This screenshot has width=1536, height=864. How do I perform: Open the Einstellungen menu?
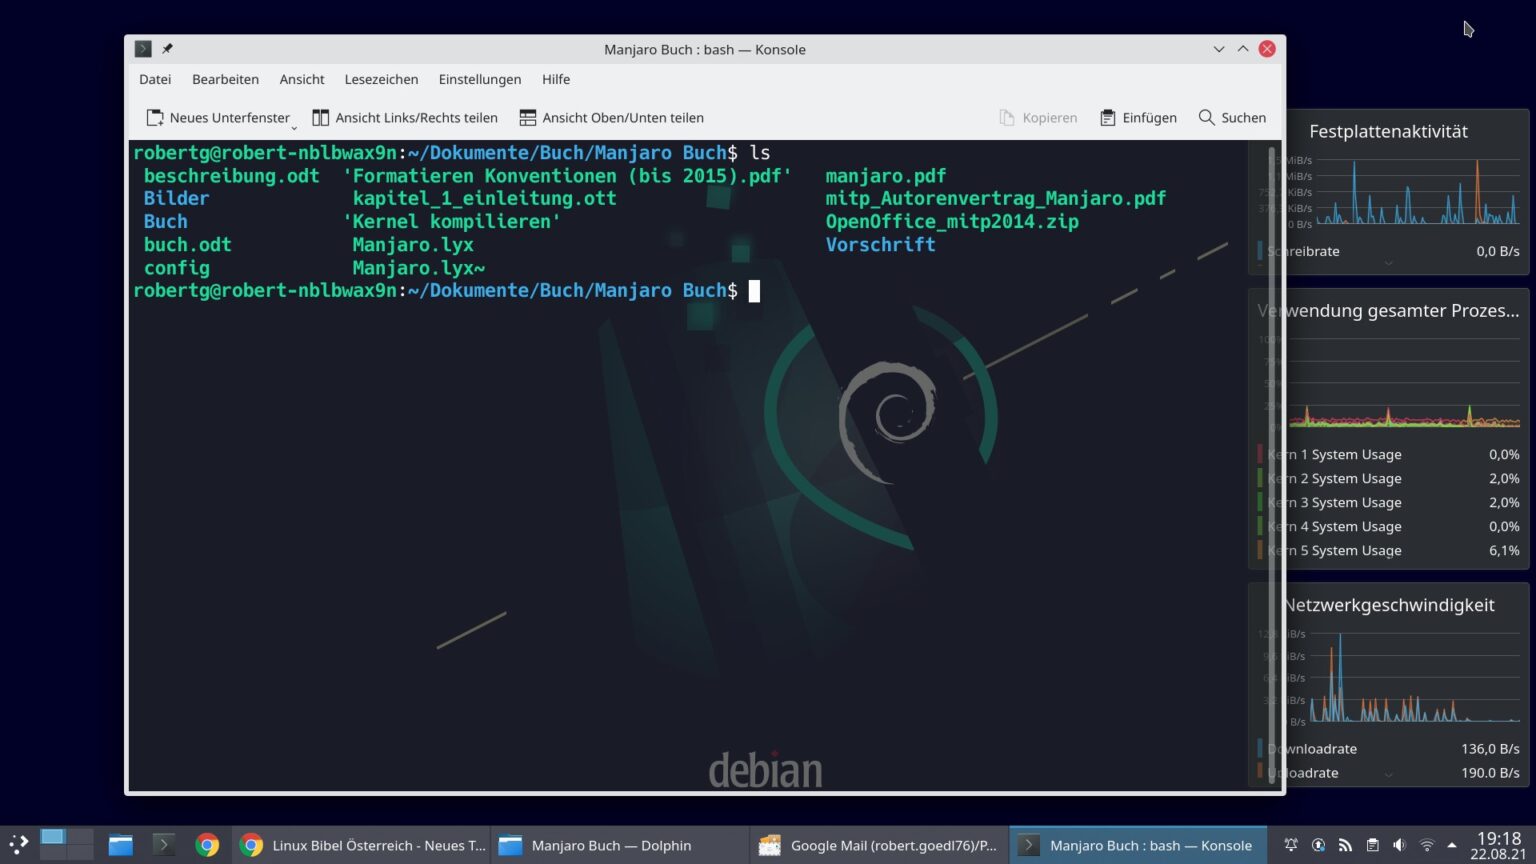point(479,79)
